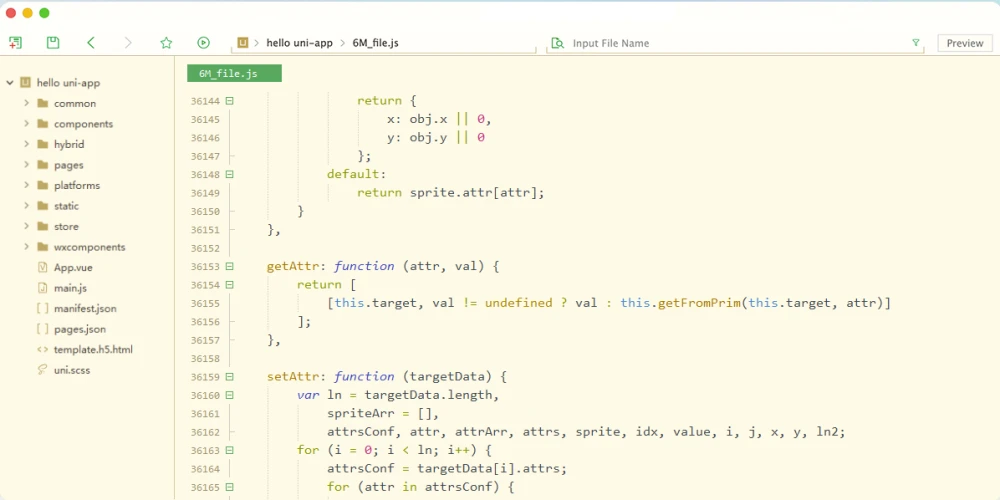This screenshot has height=500, width=1000.
Task: Click the pages.json bracket icon
Action: tap(43, 329)
